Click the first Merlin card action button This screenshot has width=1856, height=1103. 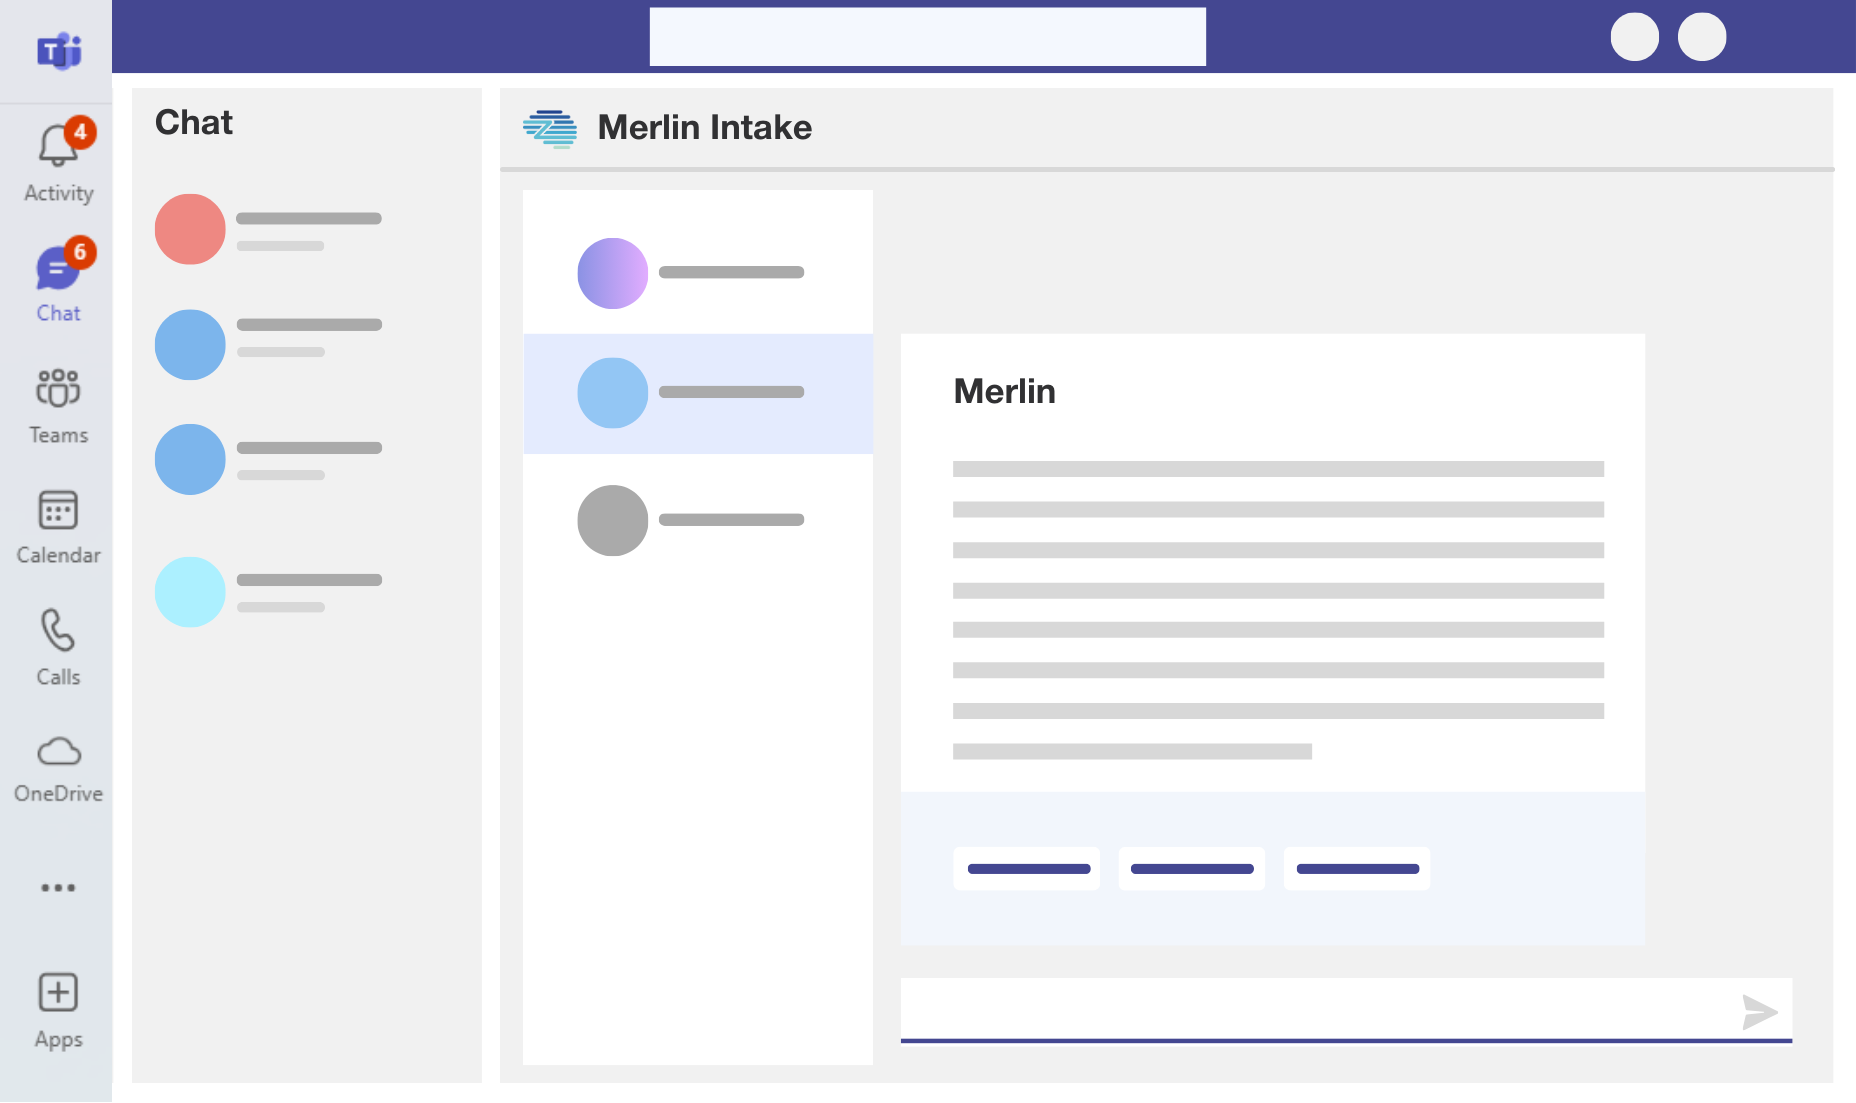pos(1027,868)
